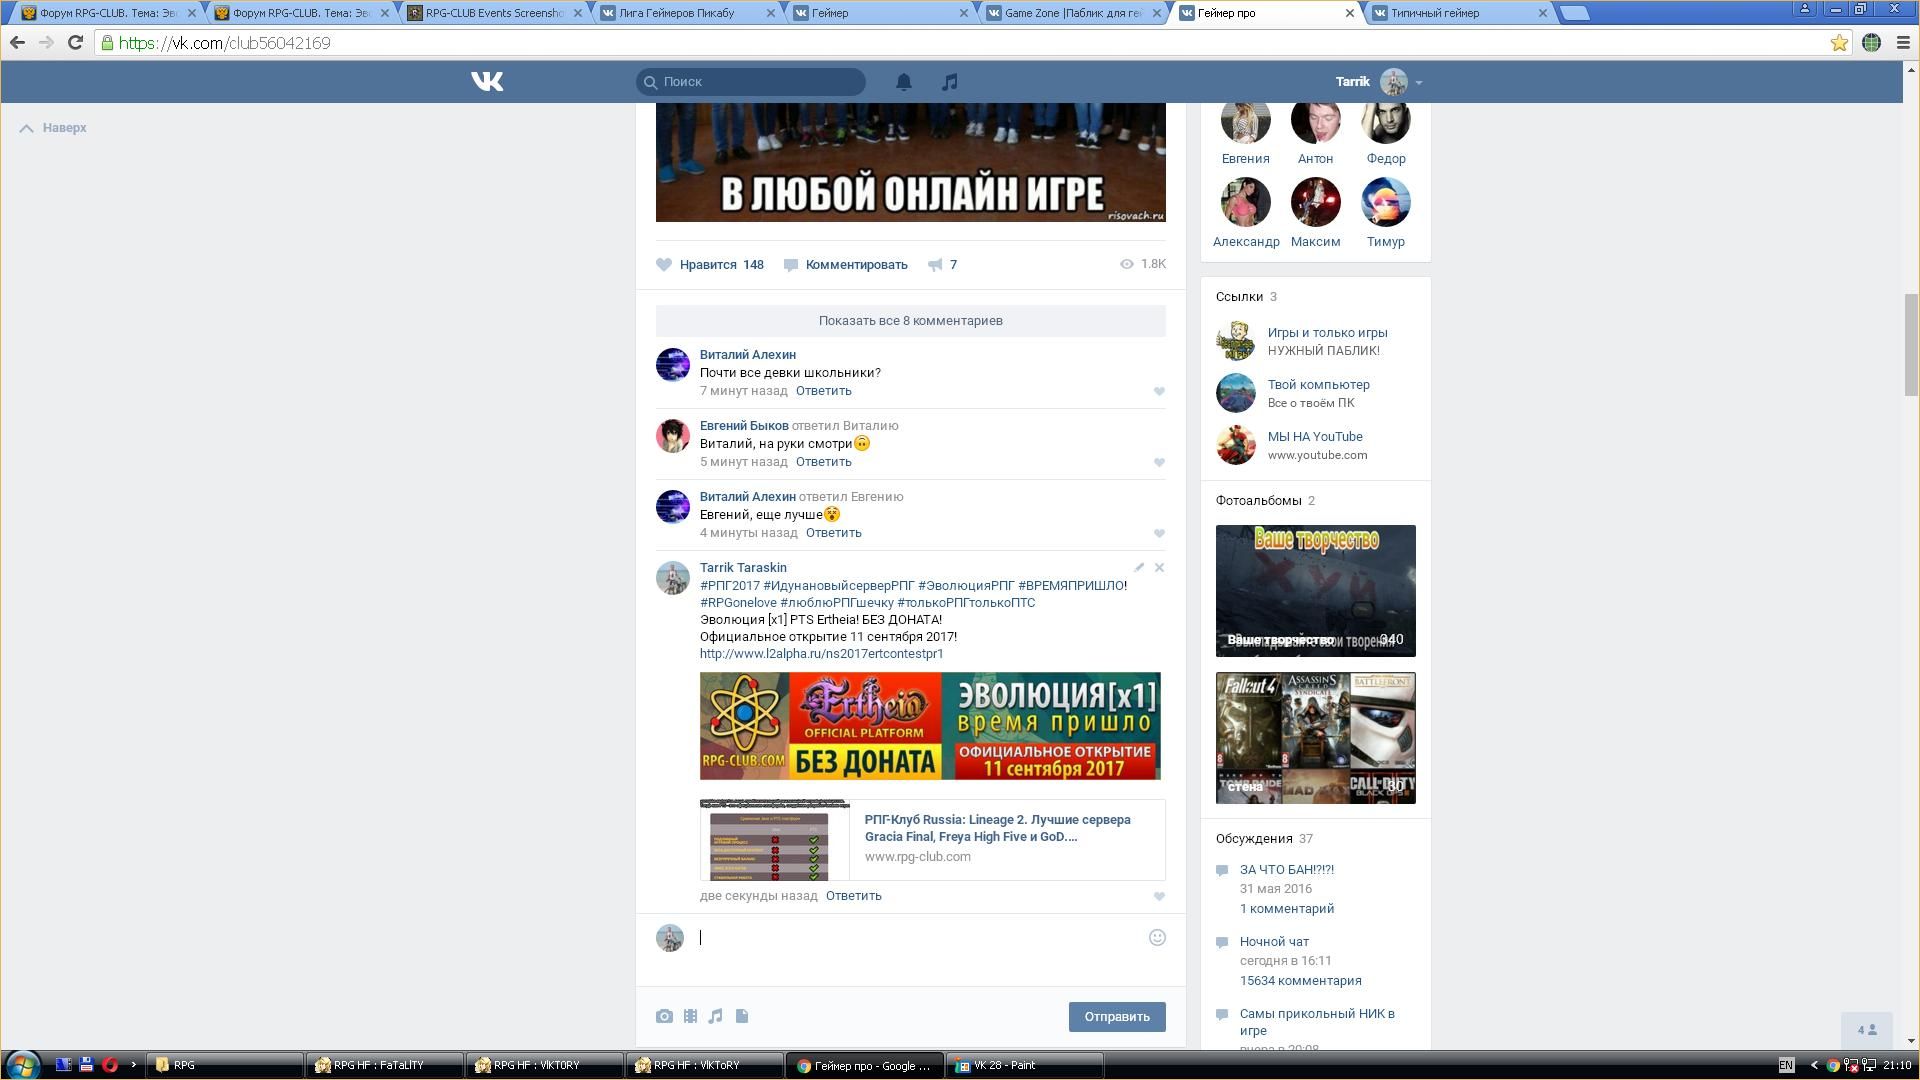The height and width of the screenshot is (1080, 1920).
Task: Go back in the browser
Action: [17, 43]
